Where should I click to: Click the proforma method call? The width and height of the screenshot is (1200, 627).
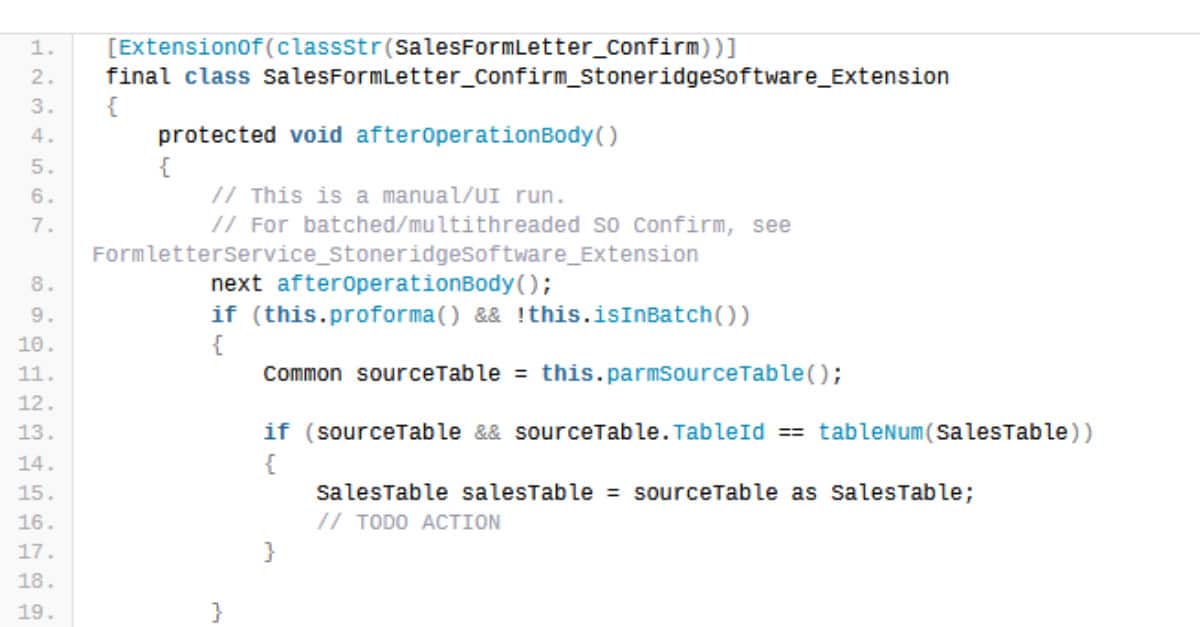[382, 315]
